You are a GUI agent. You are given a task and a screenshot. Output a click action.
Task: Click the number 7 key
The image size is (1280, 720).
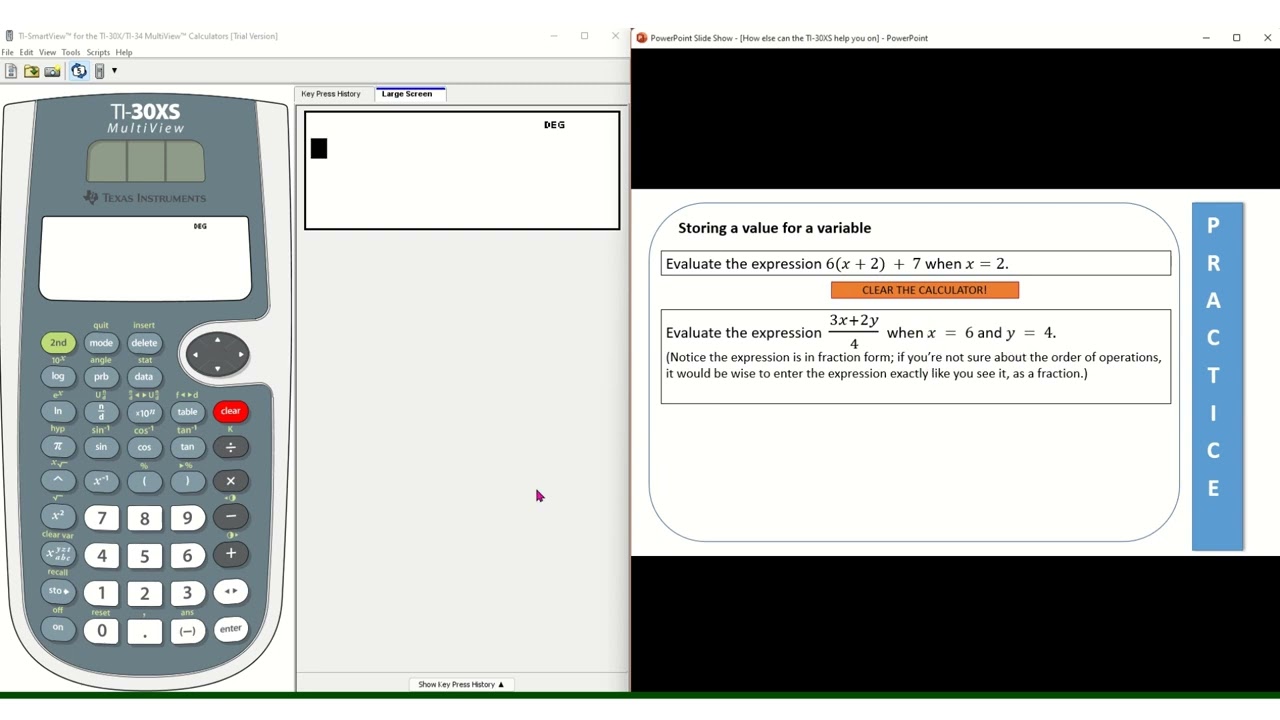[101, 518]
